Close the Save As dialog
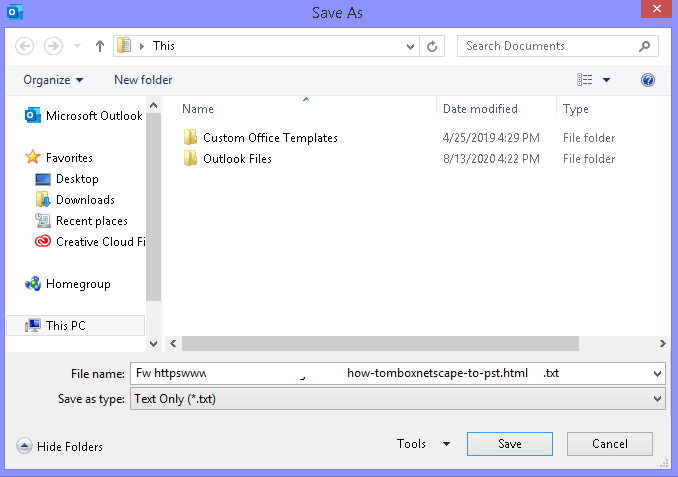Screen dimensions: 678x477 tap(656, 9)
